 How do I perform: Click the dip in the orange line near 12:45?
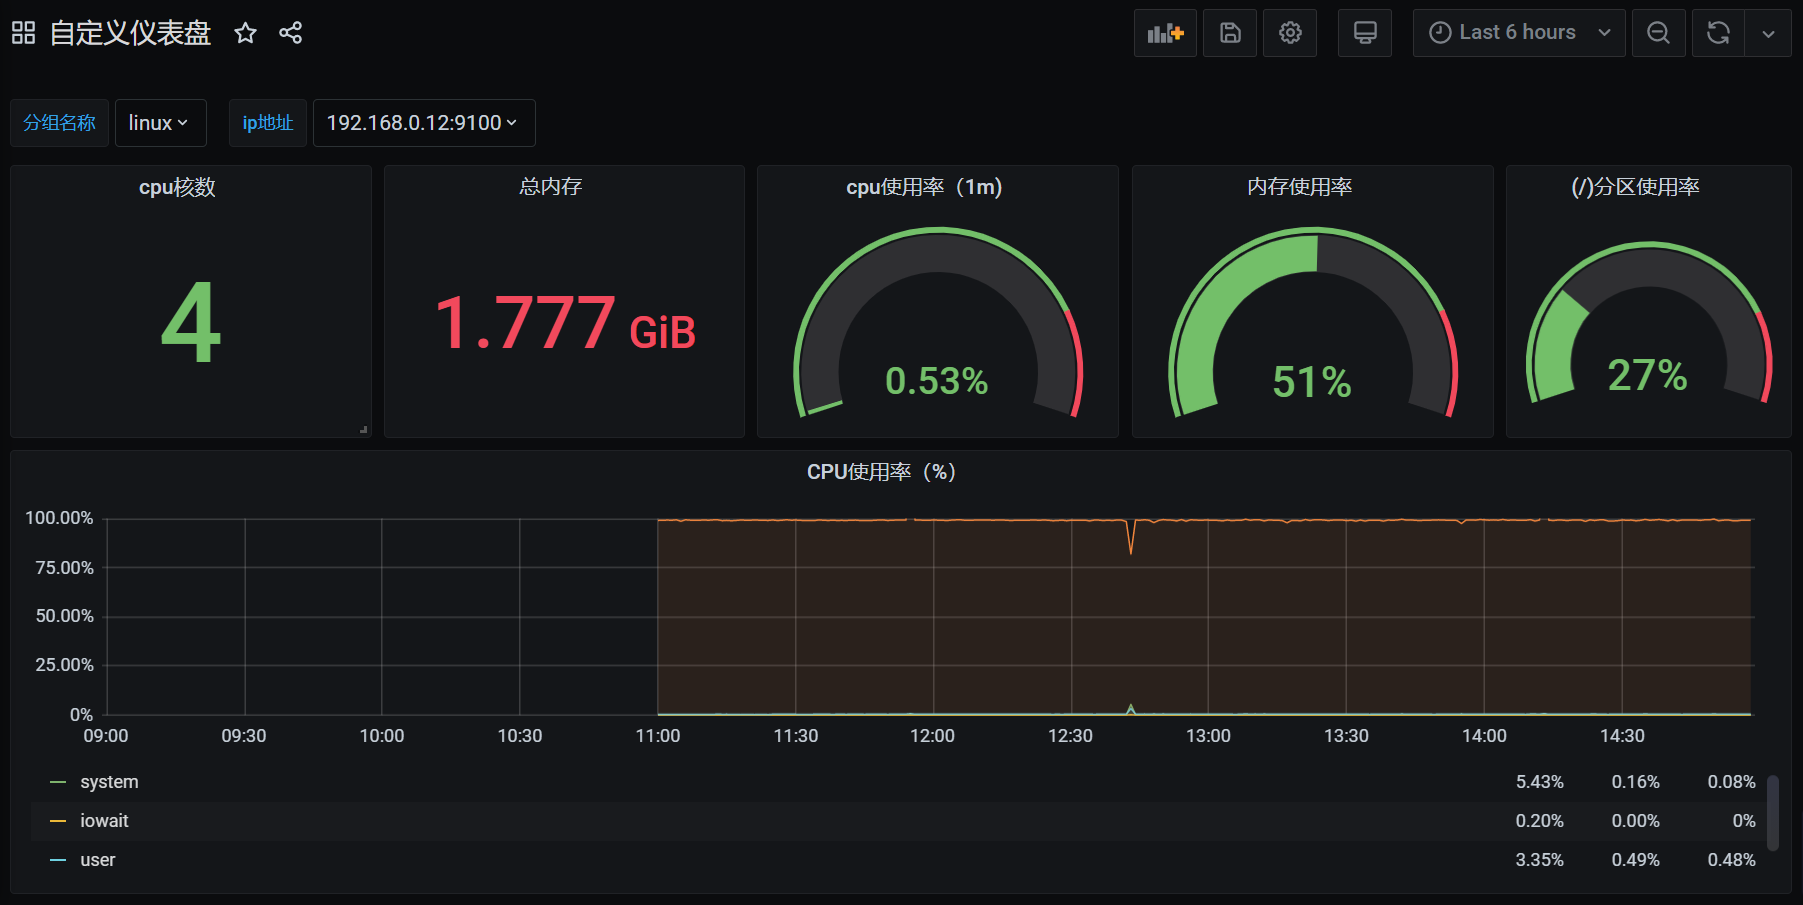[x=1131, y=538]
